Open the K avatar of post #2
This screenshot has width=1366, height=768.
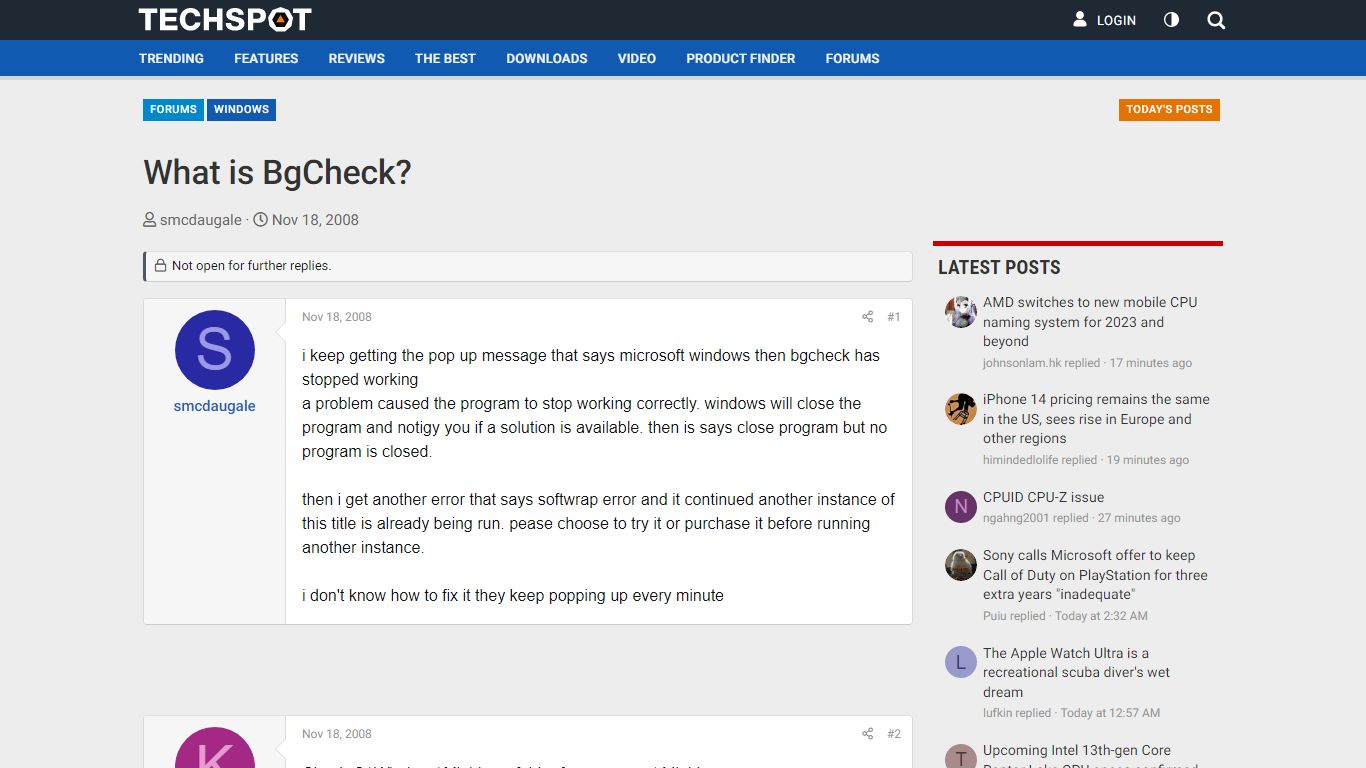coord(215,748)
